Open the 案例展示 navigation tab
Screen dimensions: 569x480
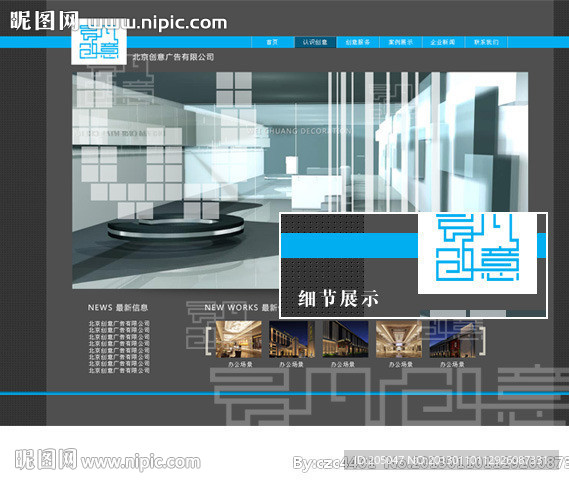401,42
